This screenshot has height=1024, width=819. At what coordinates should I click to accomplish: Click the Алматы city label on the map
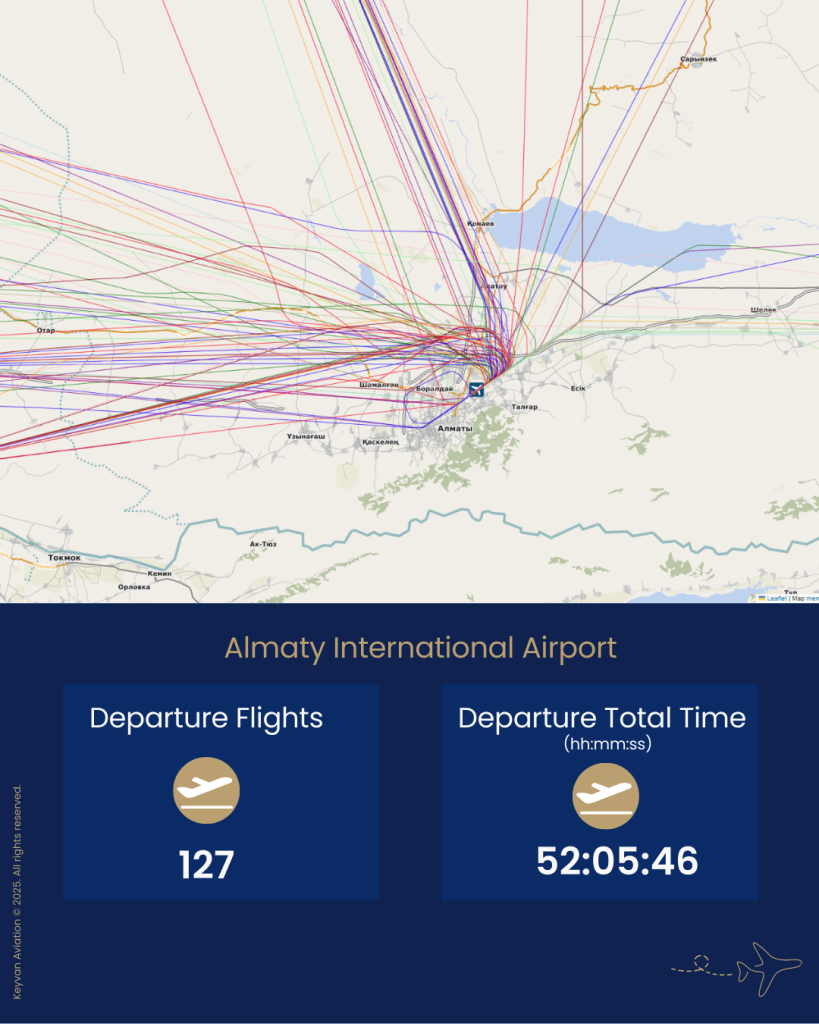[456, 428]
